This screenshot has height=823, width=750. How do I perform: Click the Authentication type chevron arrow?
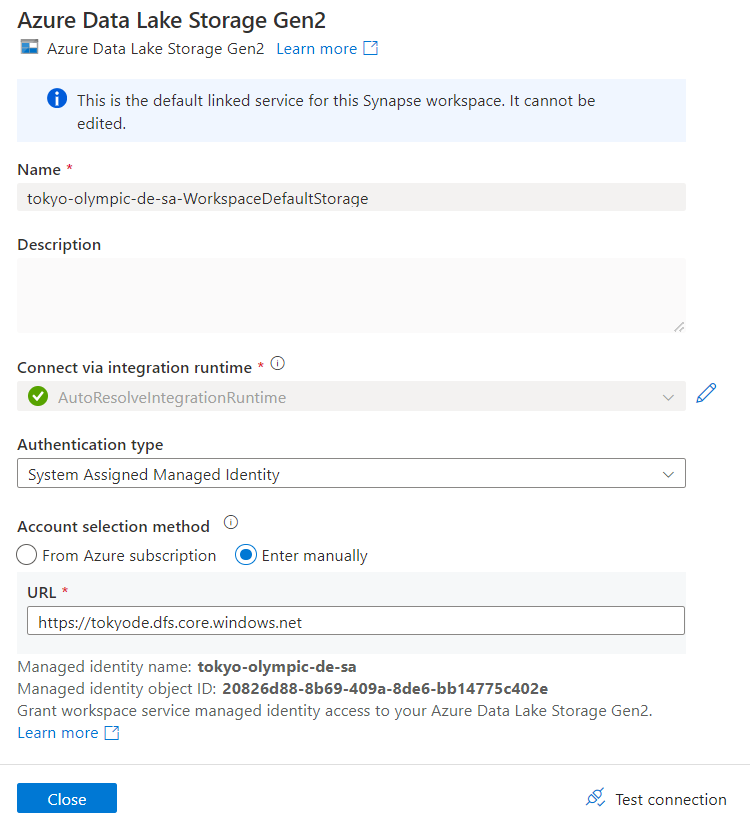click(668, 472)
